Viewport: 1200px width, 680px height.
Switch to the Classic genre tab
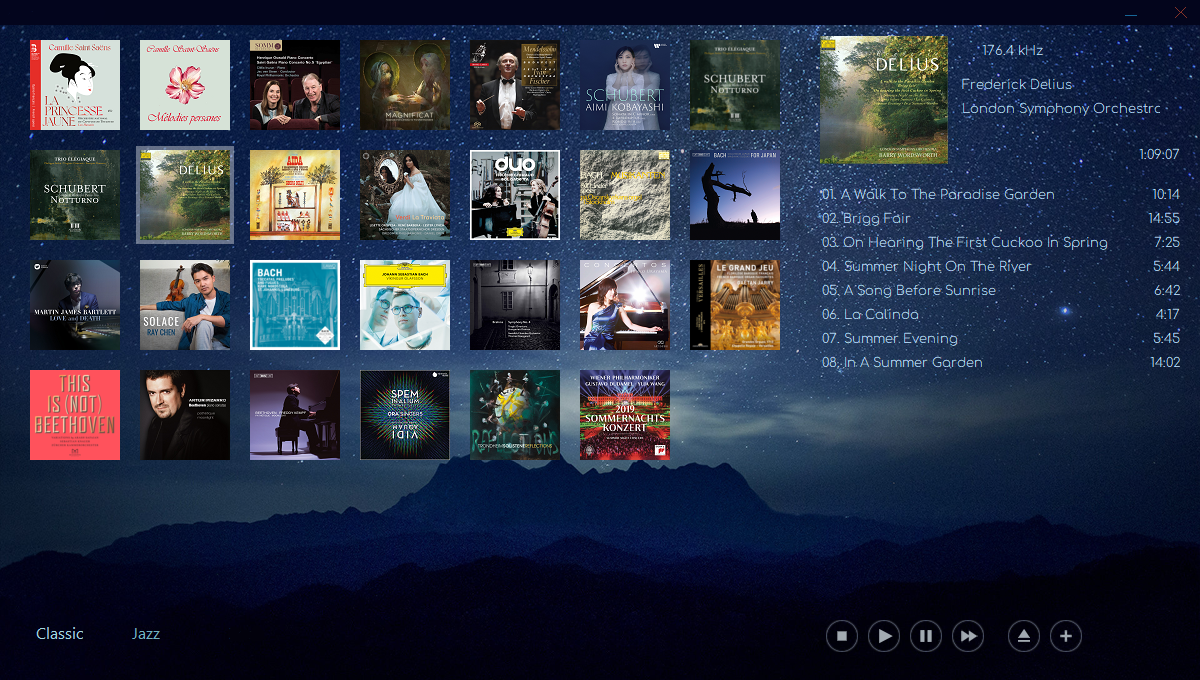point(60,634)
